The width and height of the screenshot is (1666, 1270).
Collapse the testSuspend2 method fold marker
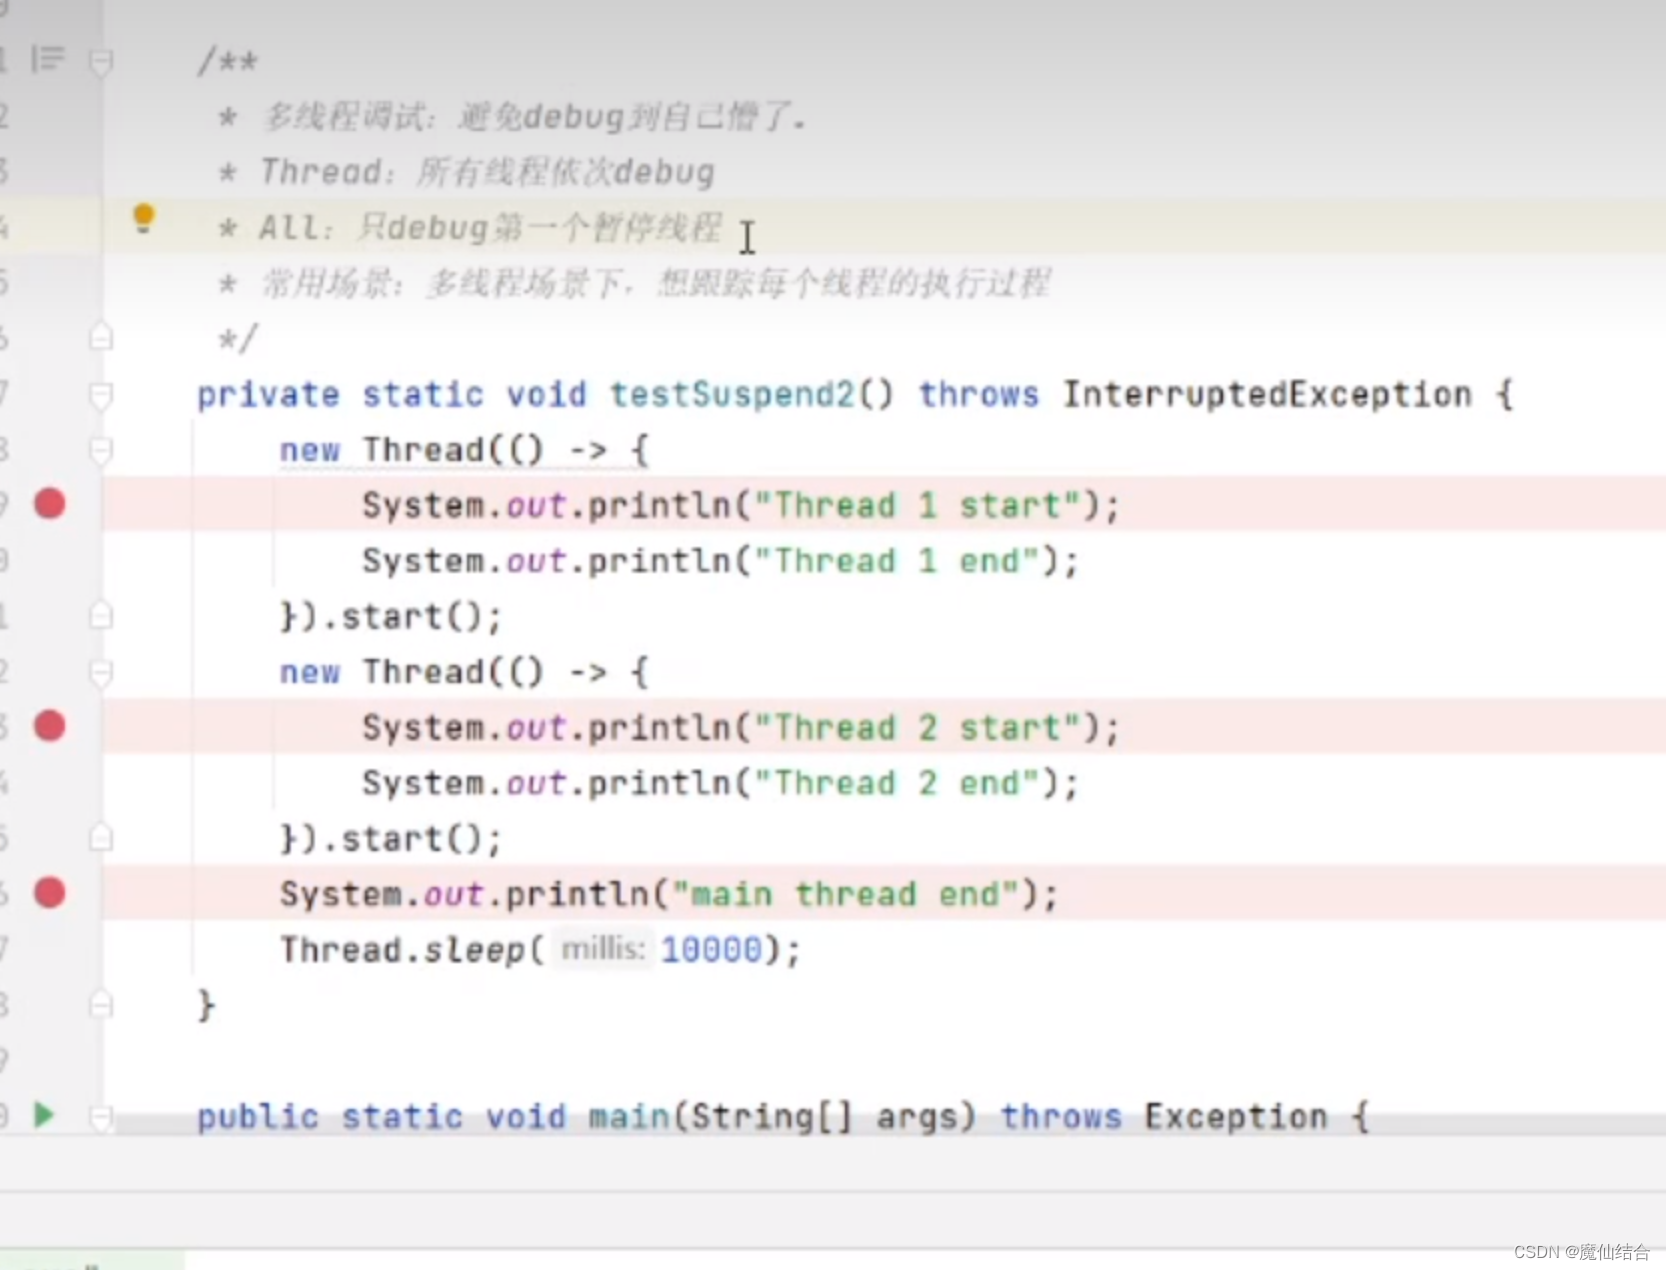pyautogui.click(x=101, y=395)
